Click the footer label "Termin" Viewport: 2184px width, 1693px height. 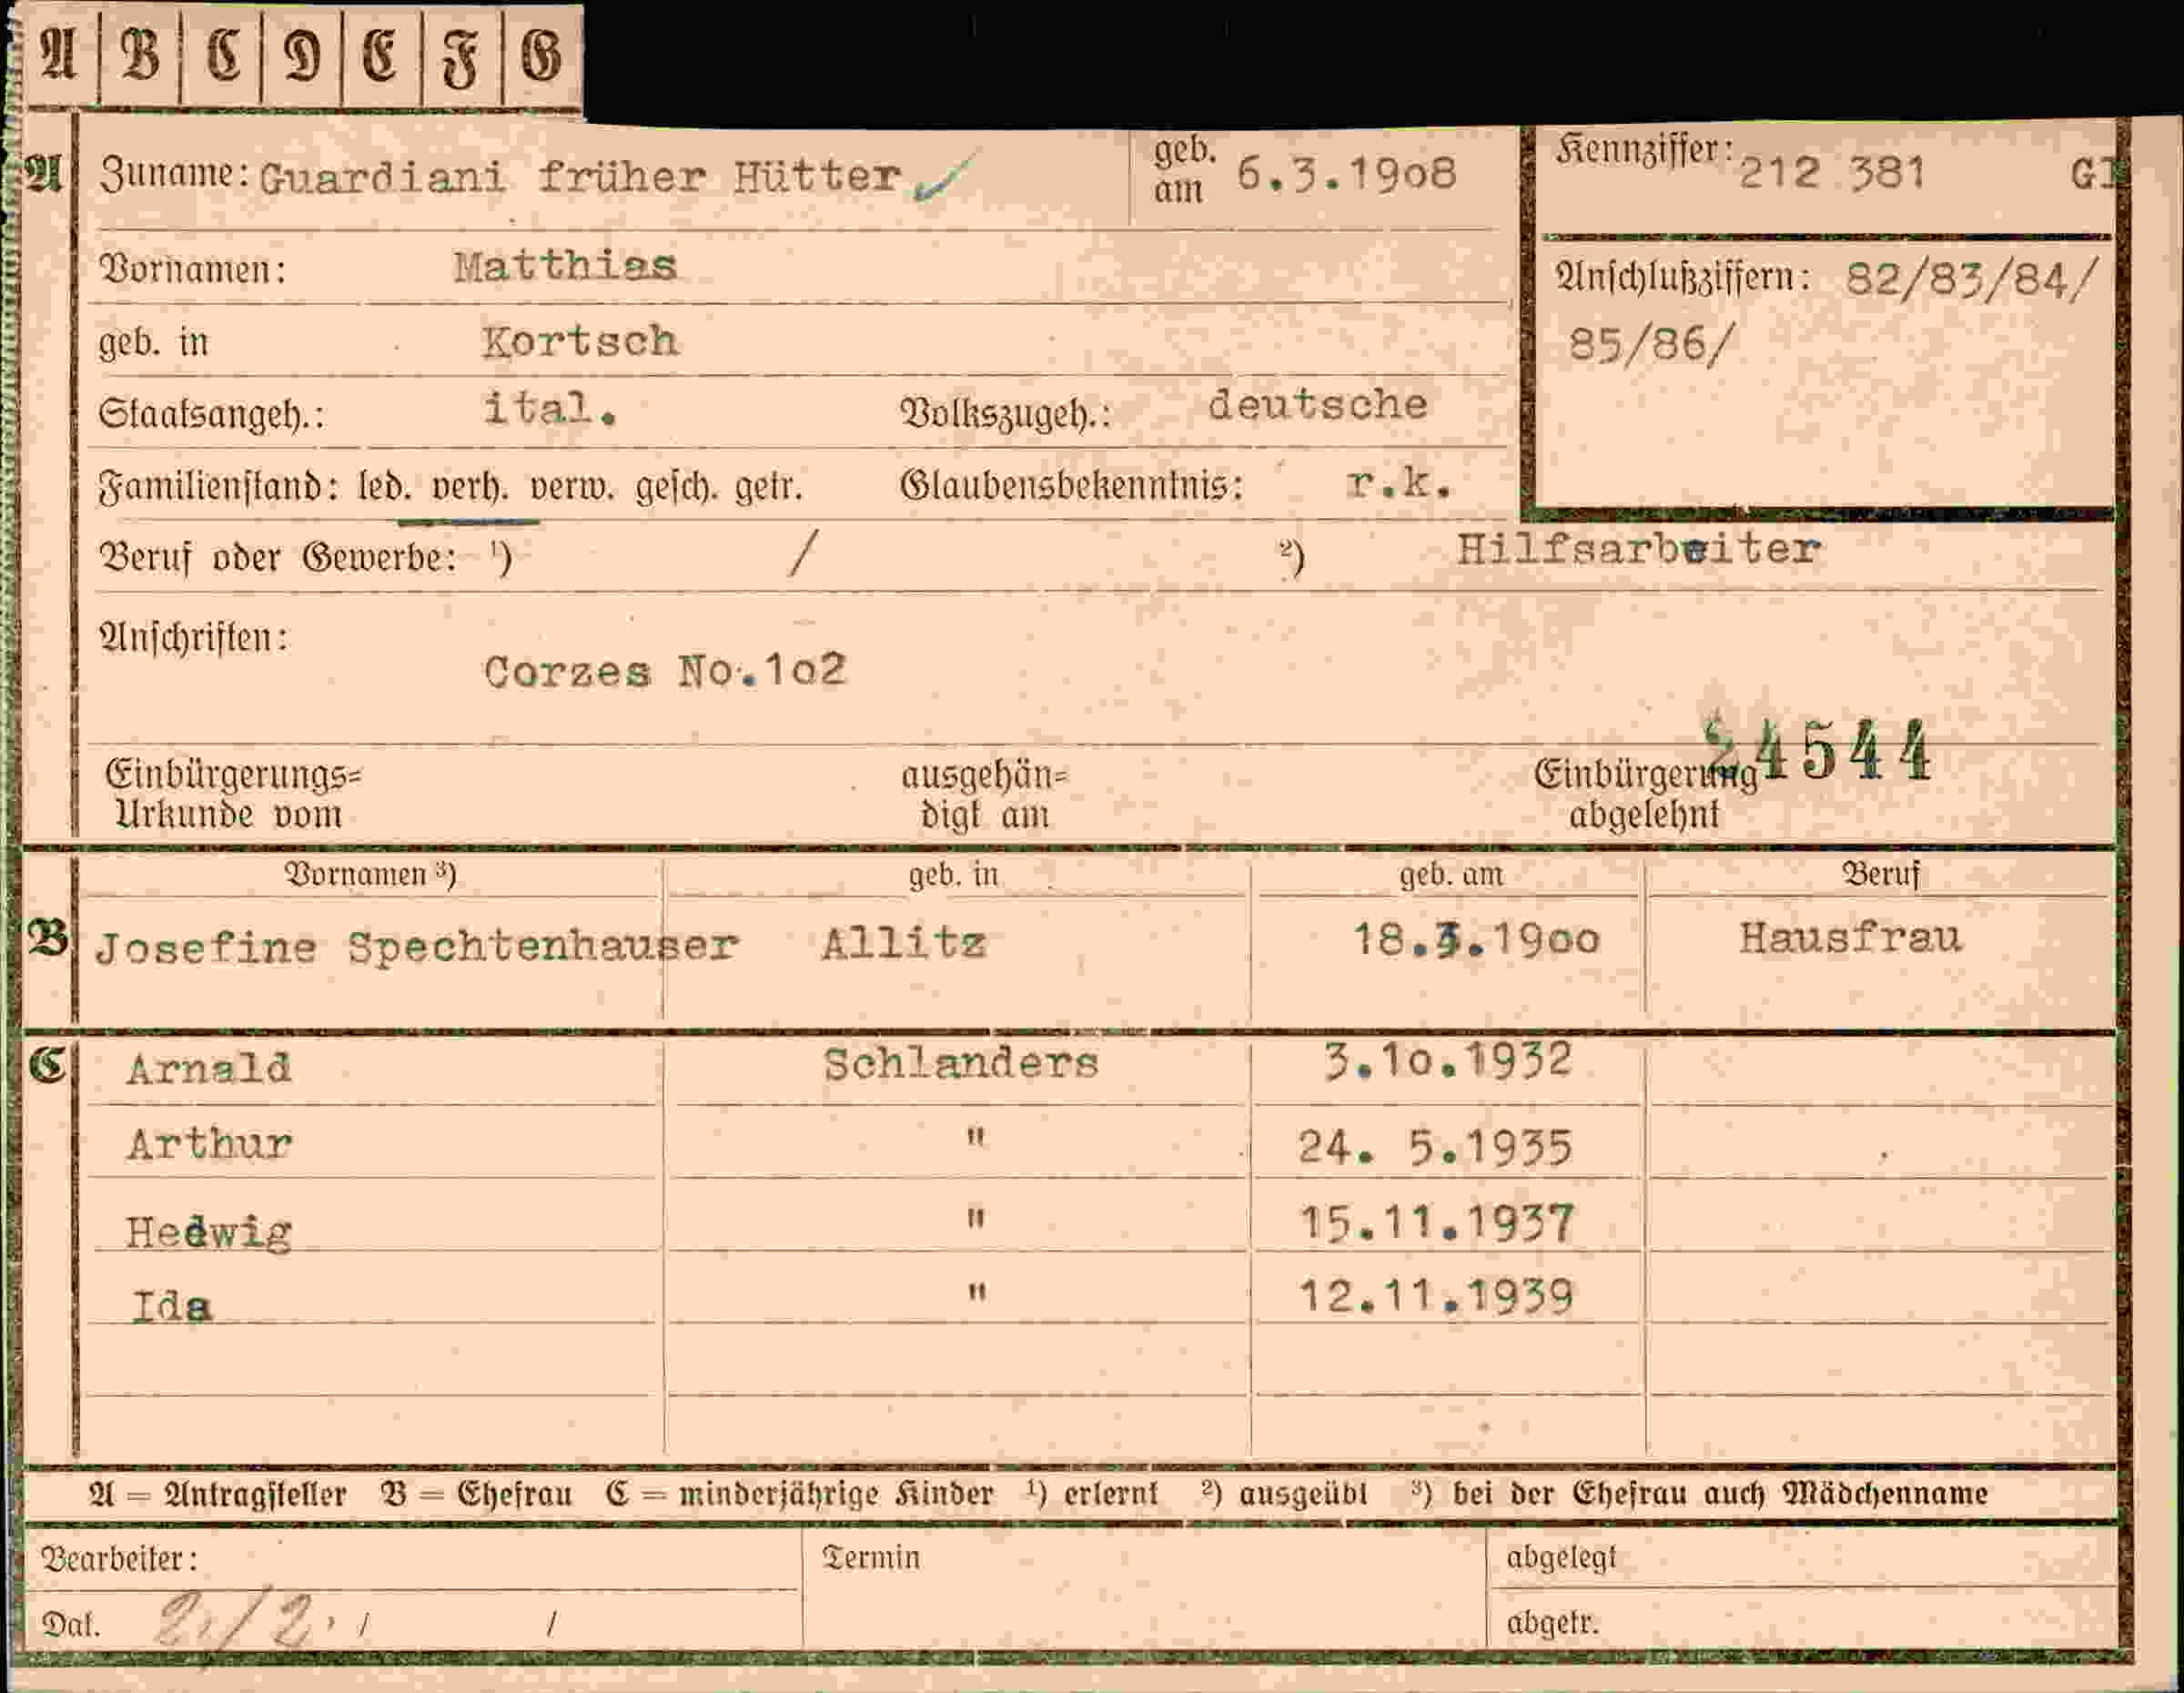[x=871, y=1557]
